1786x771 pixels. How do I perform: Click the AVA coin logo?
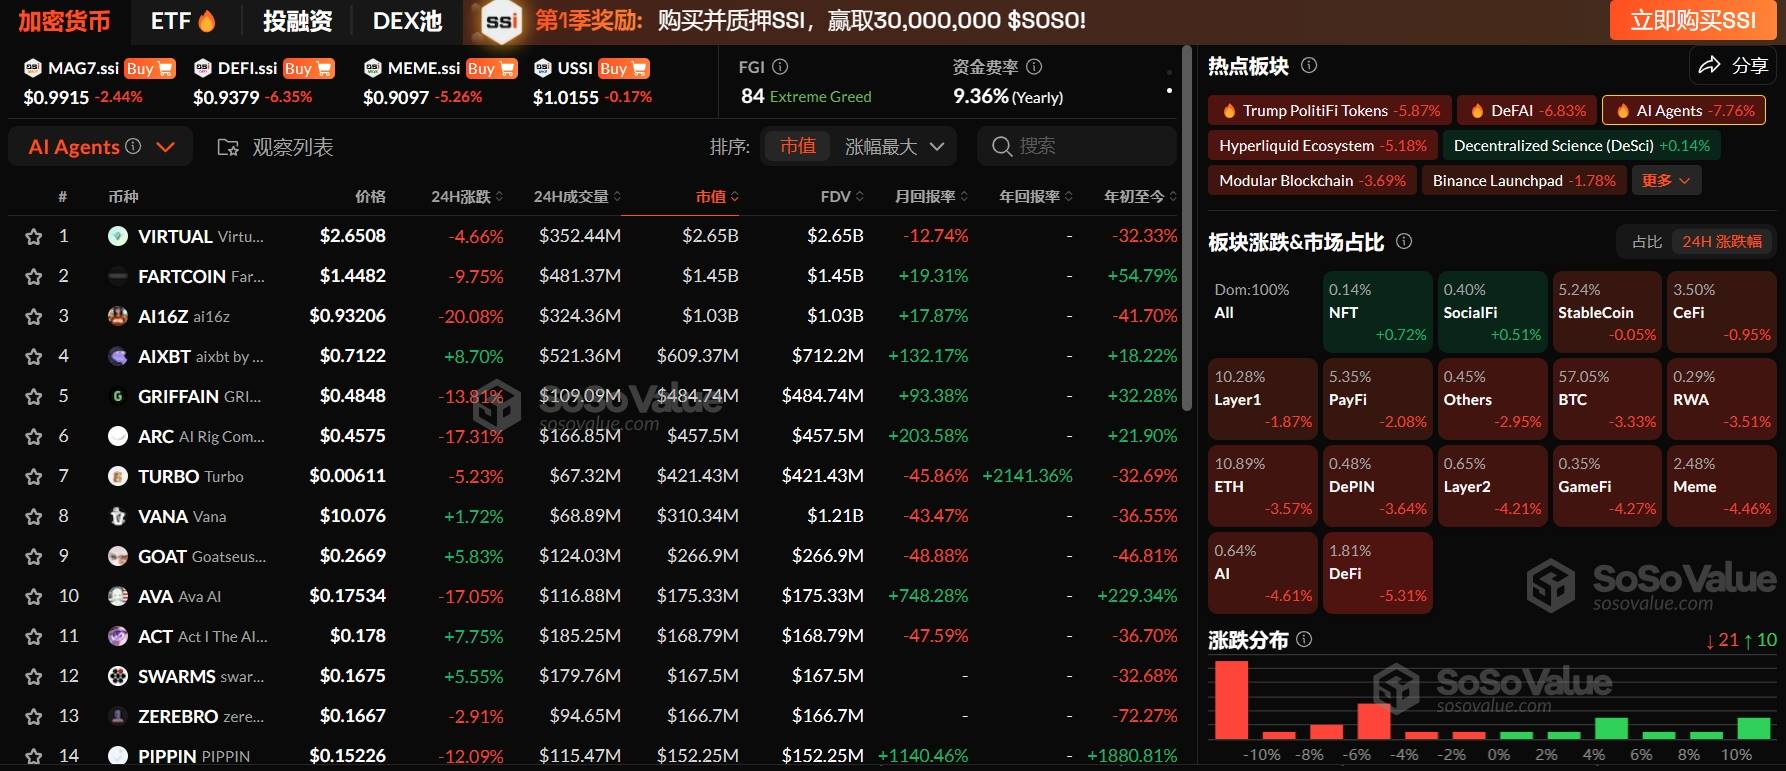(x=118, y=596)
